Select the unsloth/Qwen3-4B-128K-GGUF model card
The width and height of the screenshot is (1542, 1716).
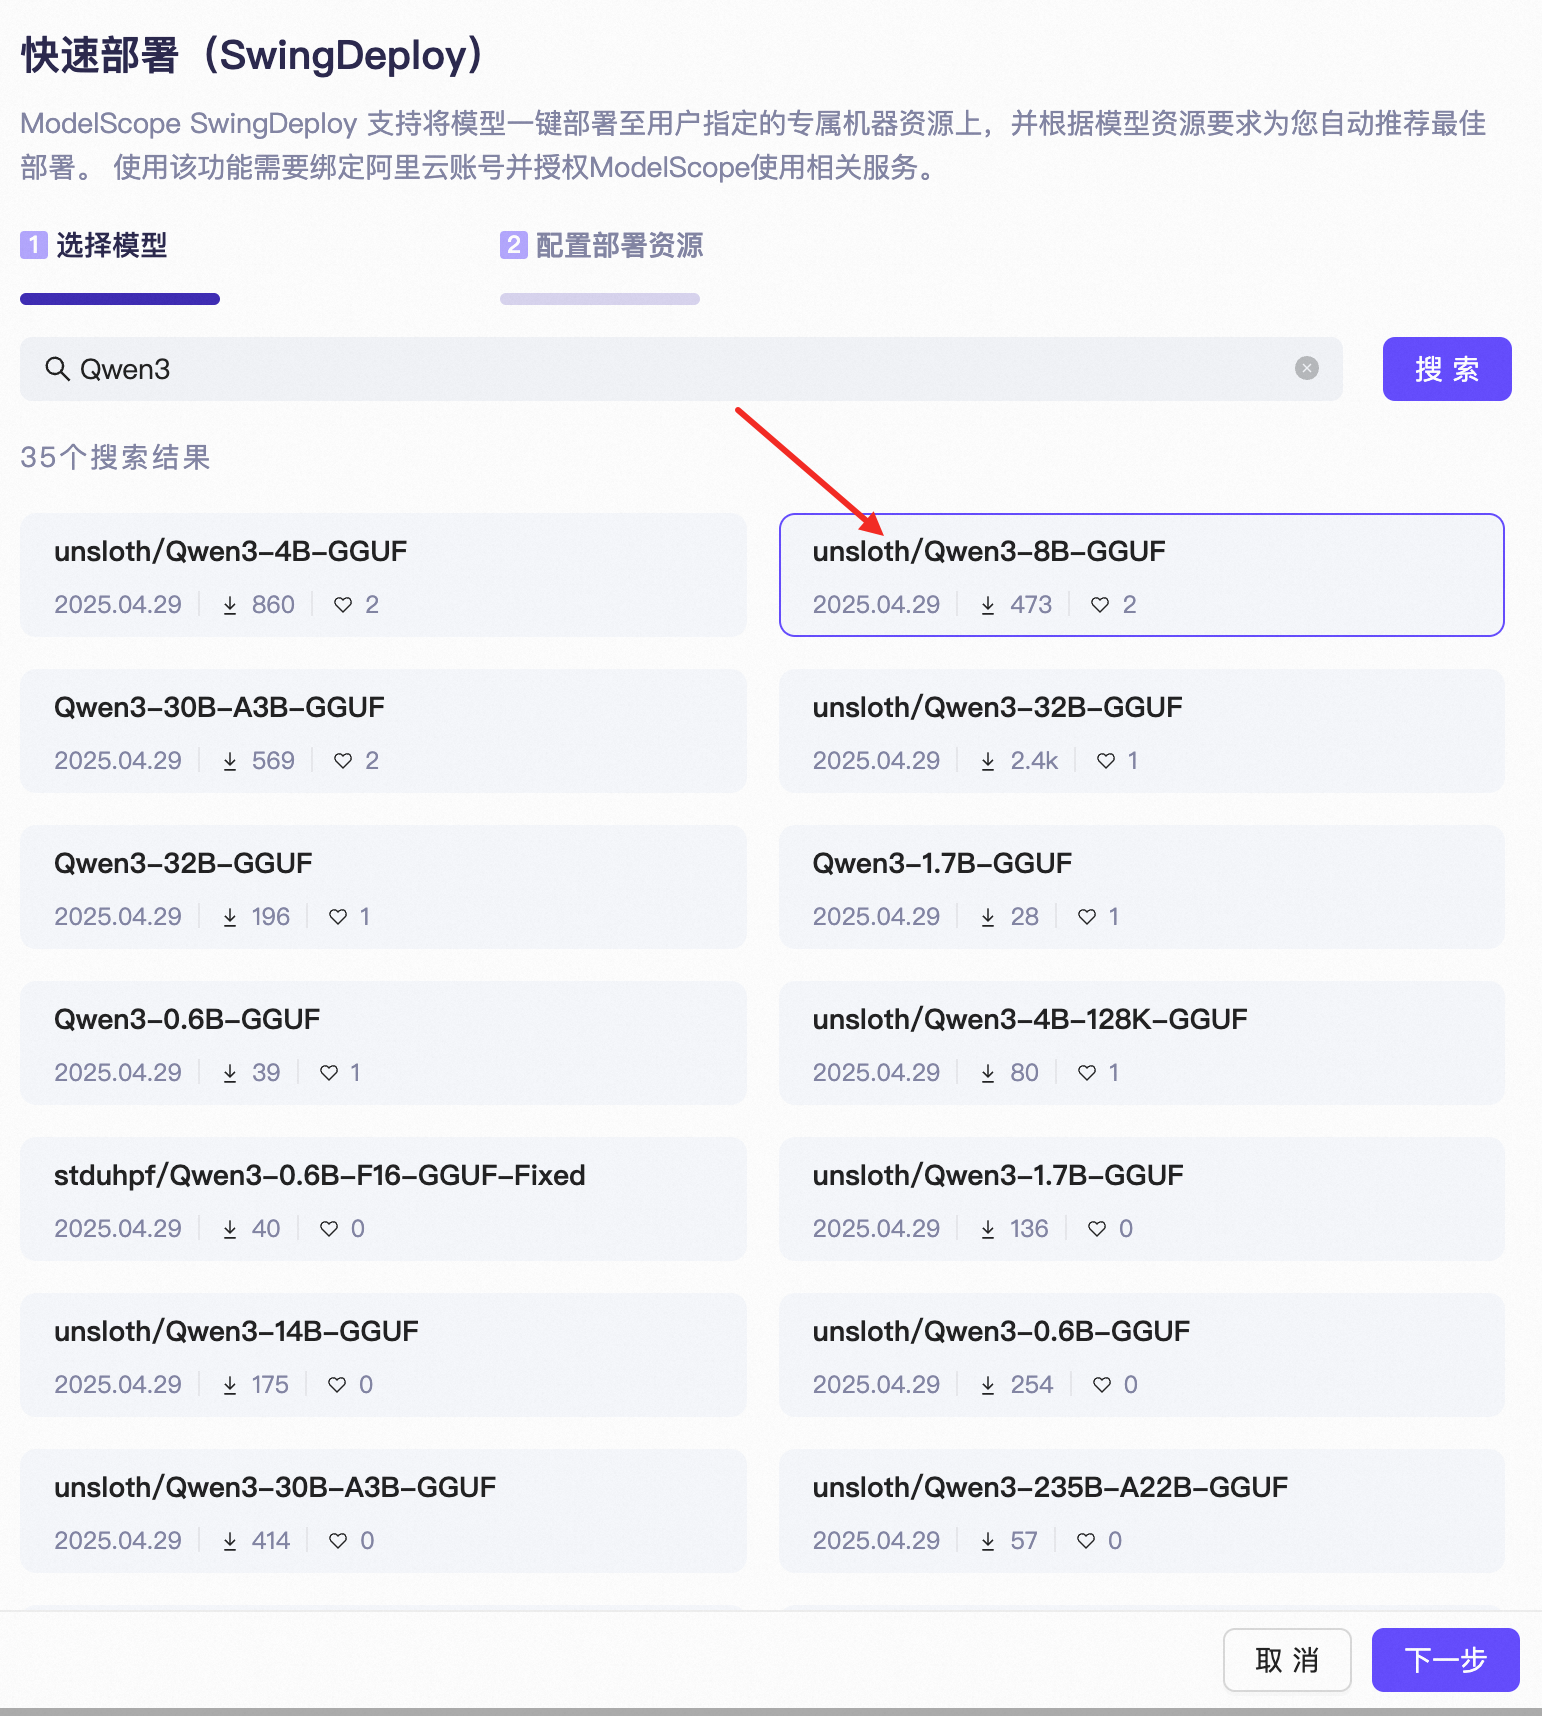[x=1141, y=1043]
